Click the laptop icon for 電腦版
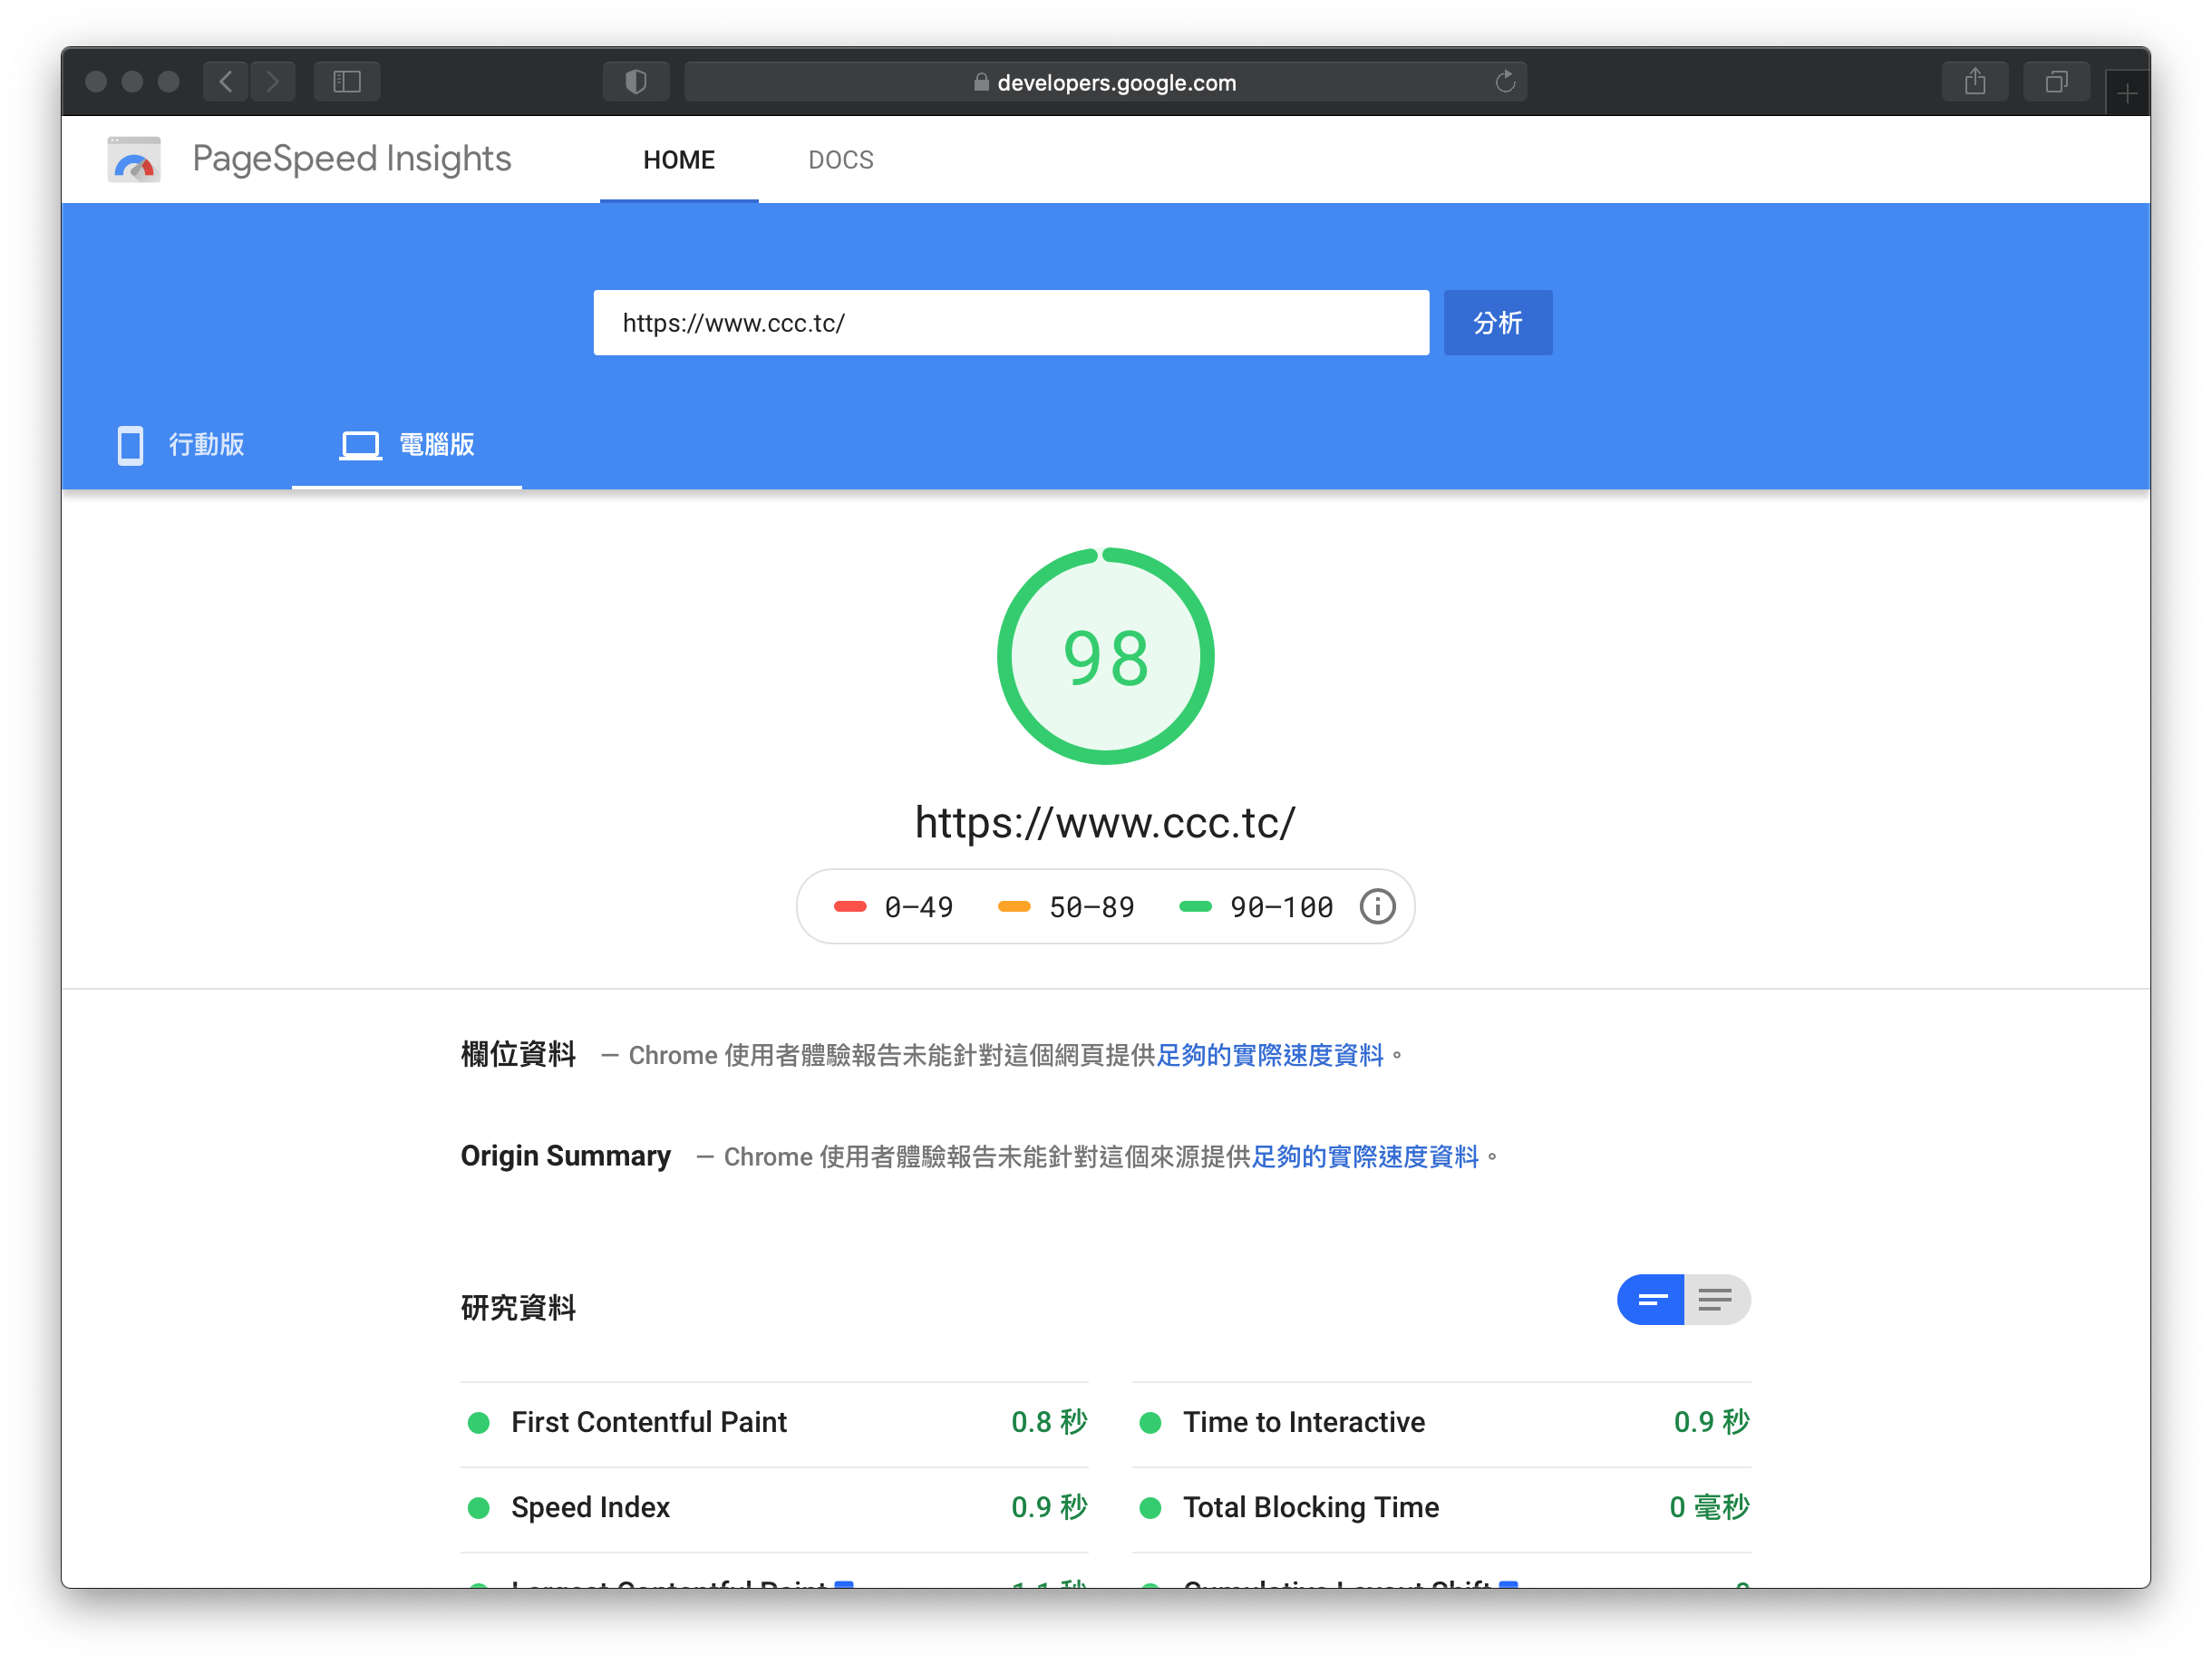The image size is (2212, 1664). (360, 445)
